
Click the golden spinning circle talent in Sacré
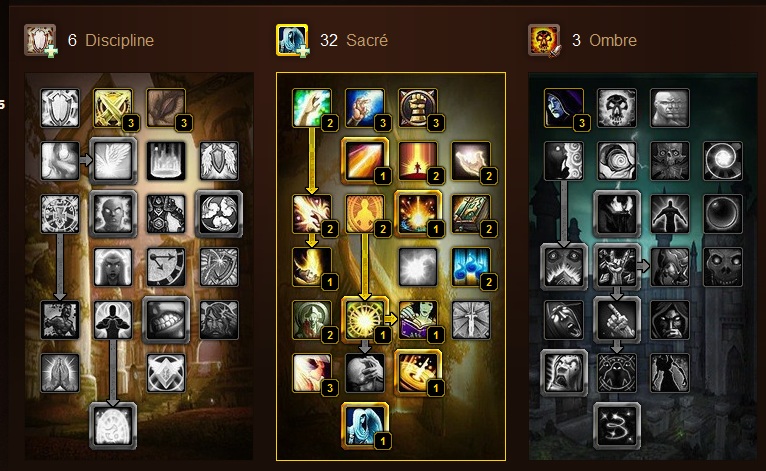point(418,373)
